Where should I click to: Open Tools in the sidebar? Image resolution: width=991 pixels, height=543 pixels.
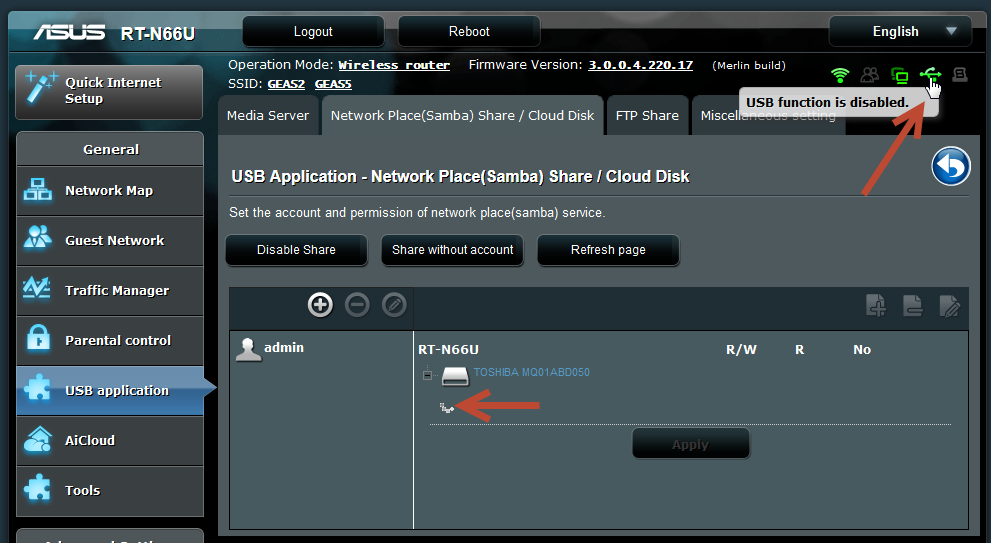click(x=109, y=491)
